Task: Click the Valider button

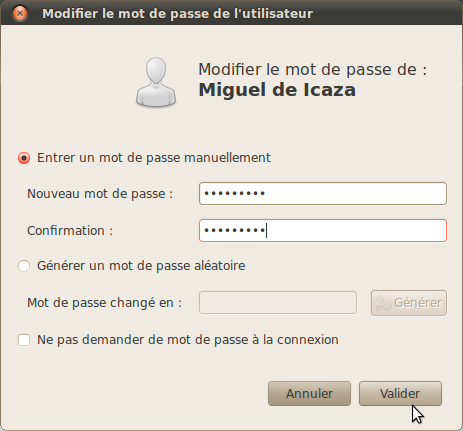Action: pyautogui.click(x=400, y=394)
